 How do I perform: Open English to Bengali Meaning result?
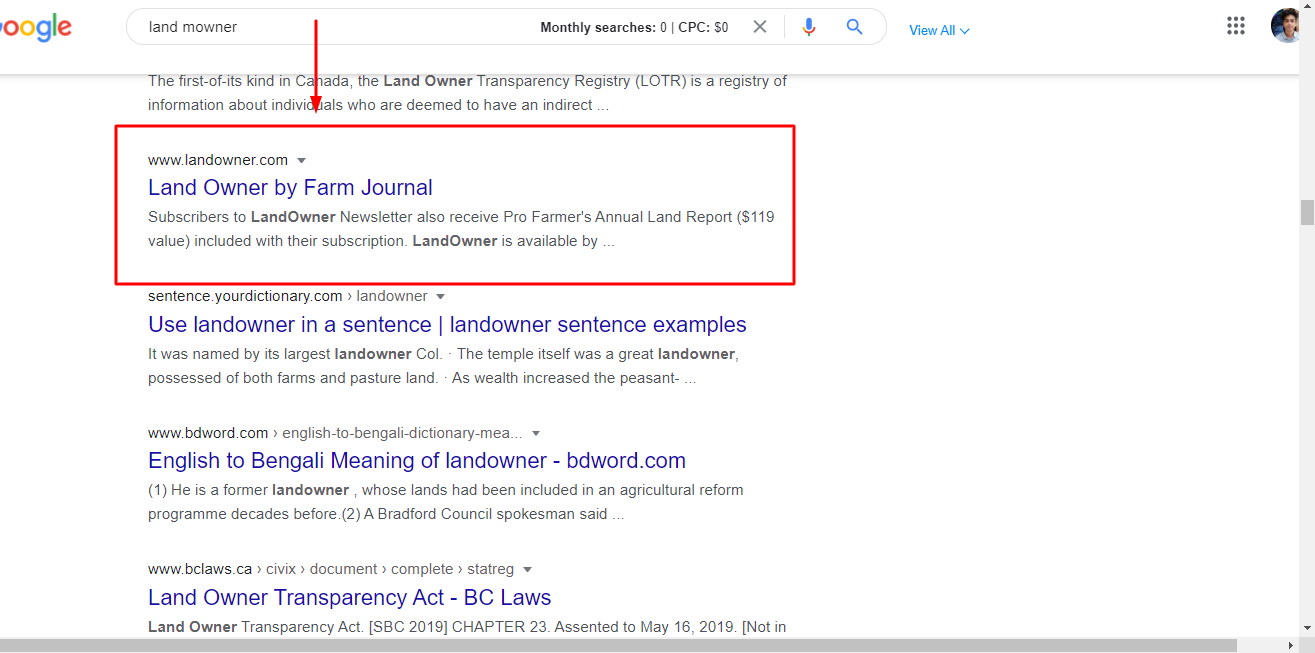pyautogui.click(x=416, y=461)
